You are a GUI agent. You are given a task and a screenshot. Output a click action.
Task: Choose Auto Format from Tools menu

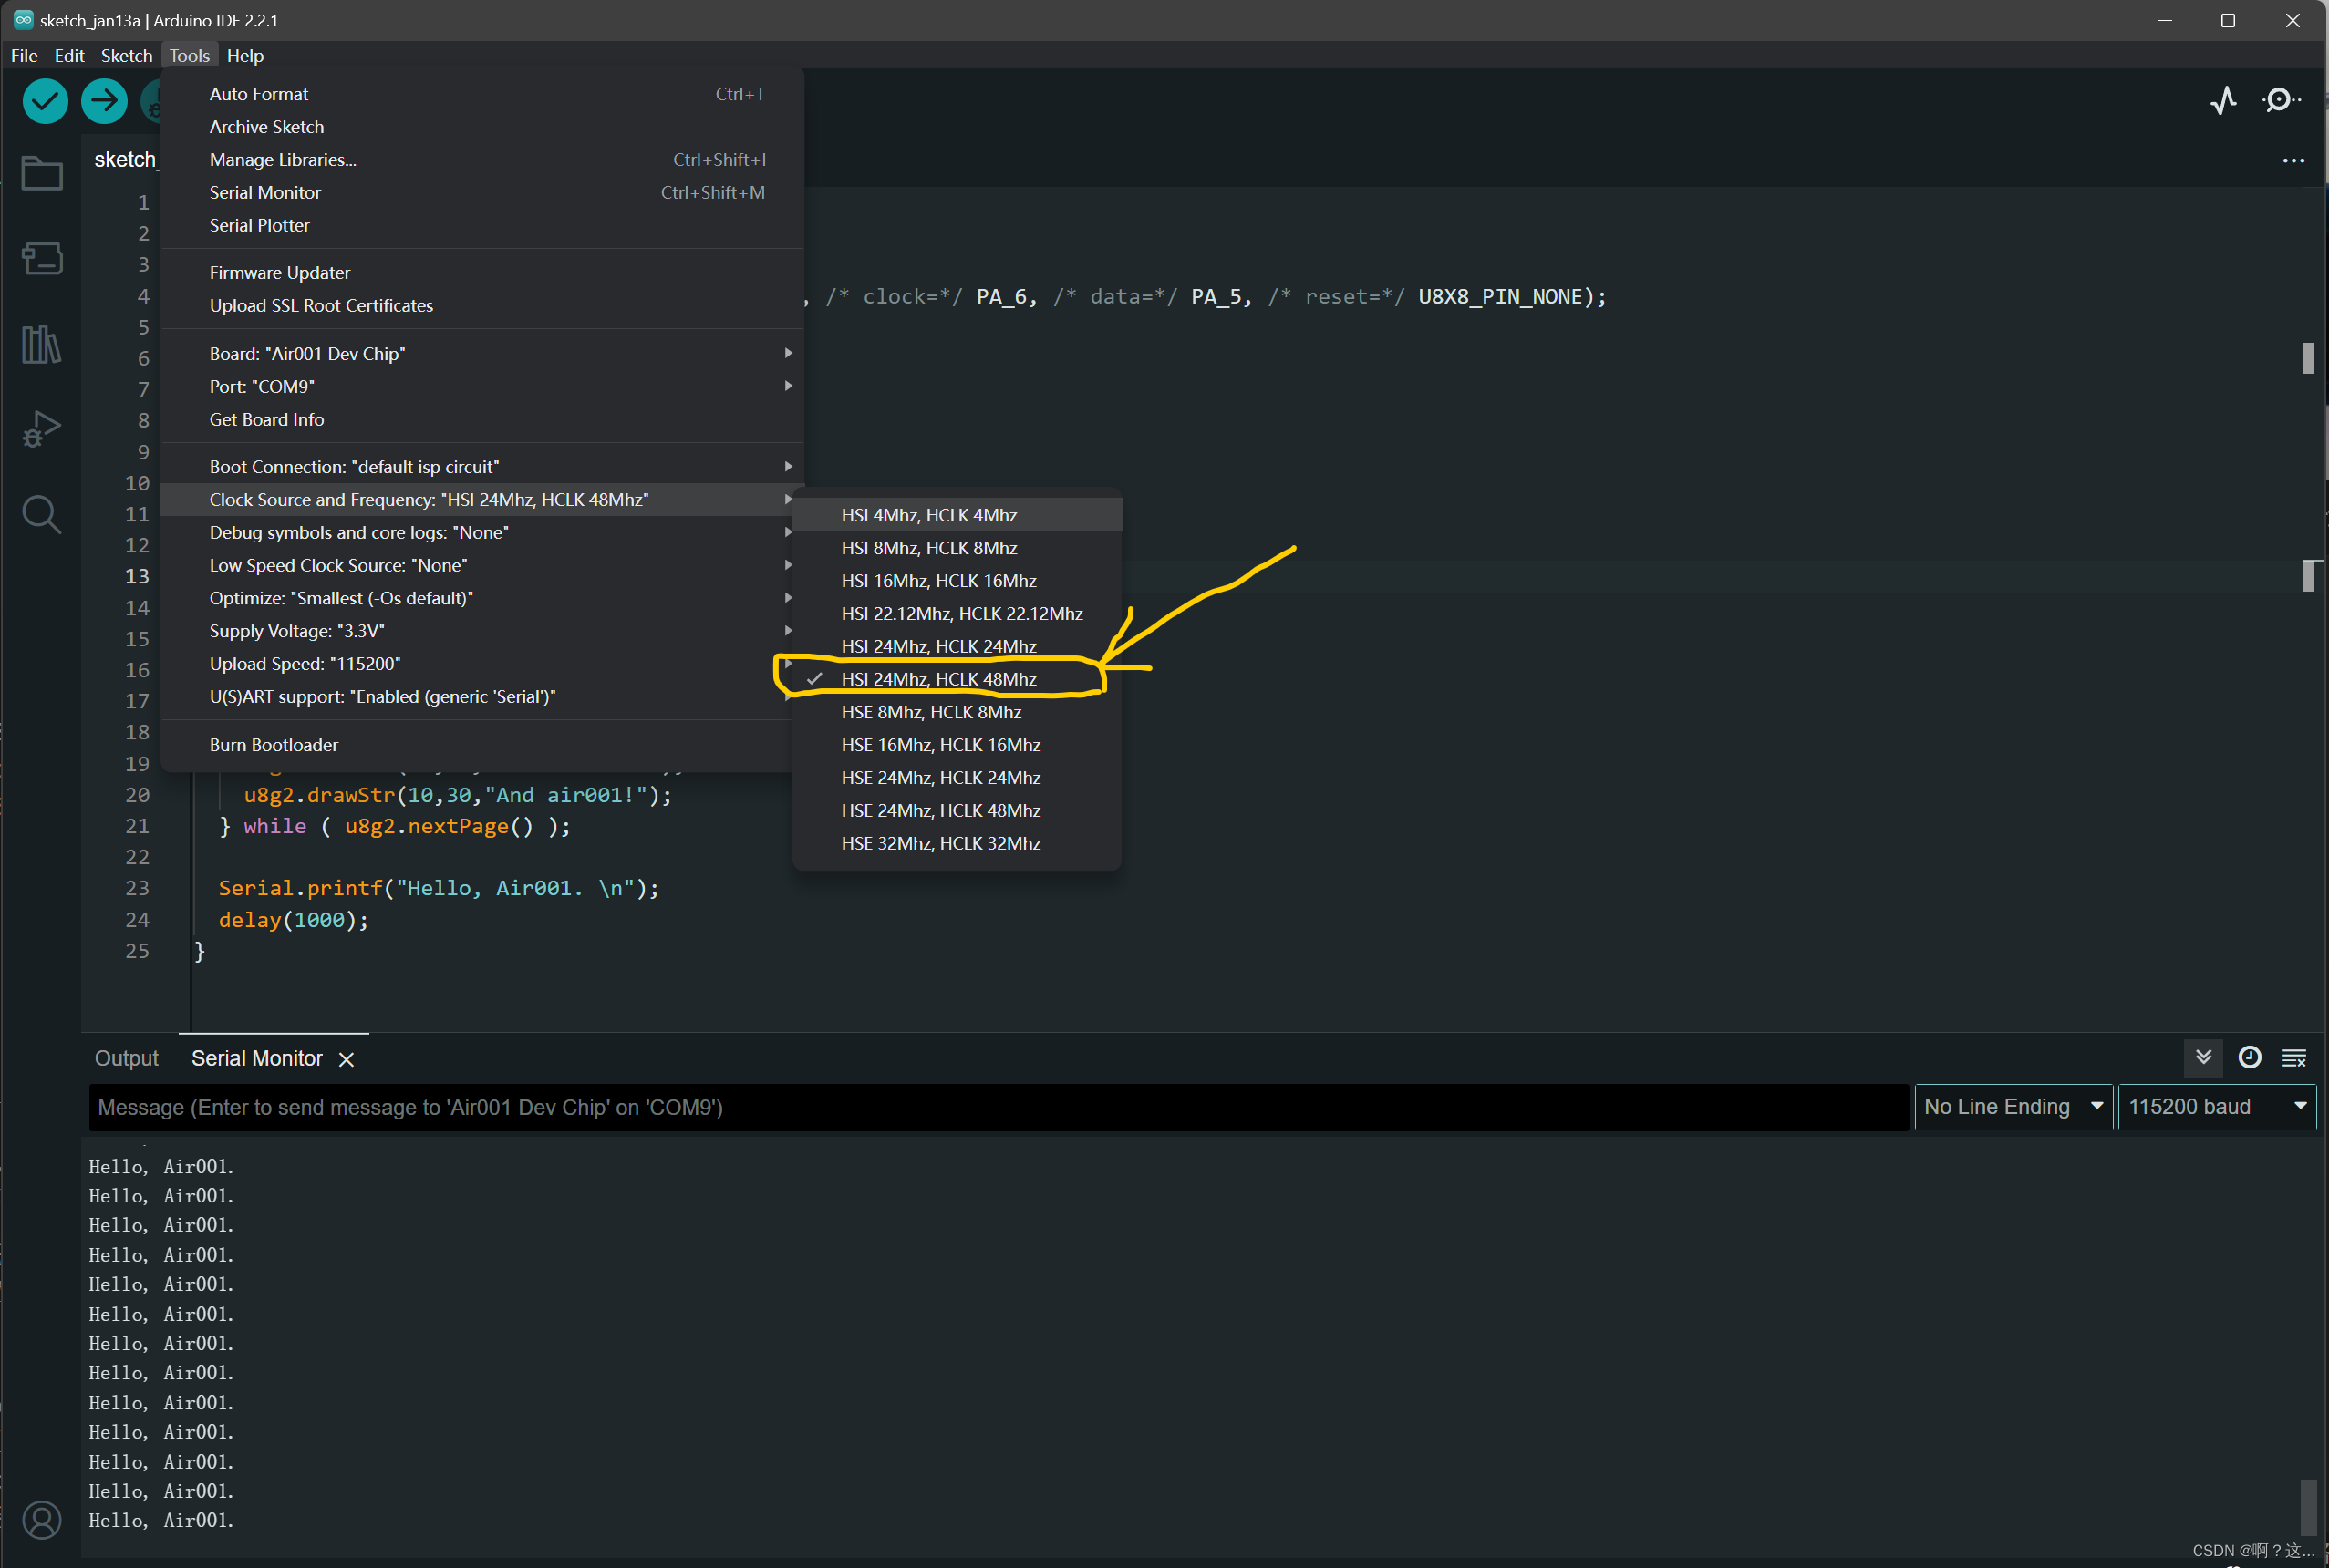(482, 94)
